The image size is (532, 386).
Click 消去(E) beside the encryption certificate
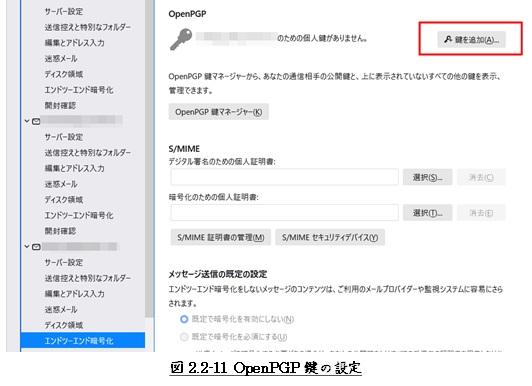(481, 213)
